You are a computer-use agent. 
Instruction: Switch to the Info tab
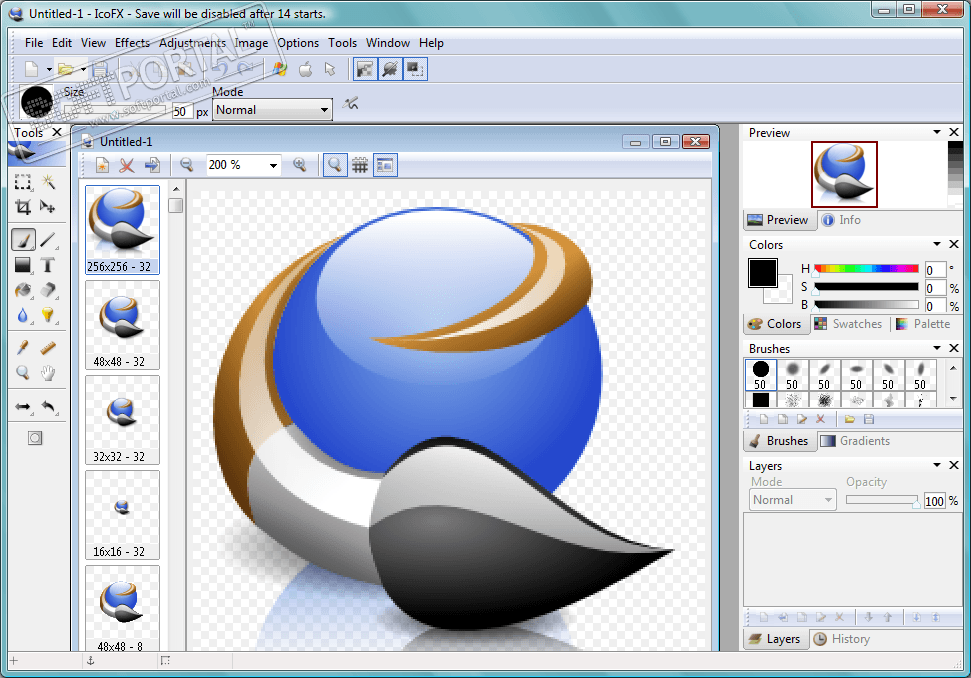[x=842, y=220]
